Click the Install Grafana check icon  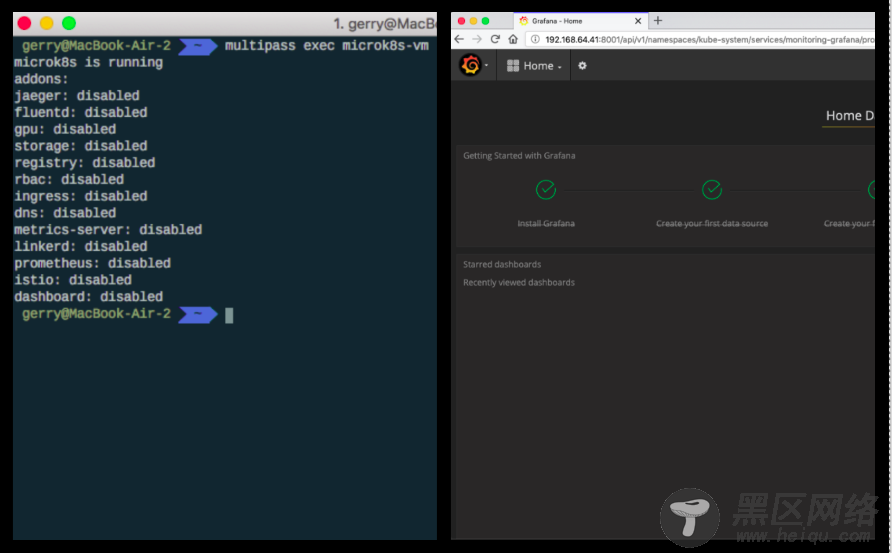click(546, 189)
